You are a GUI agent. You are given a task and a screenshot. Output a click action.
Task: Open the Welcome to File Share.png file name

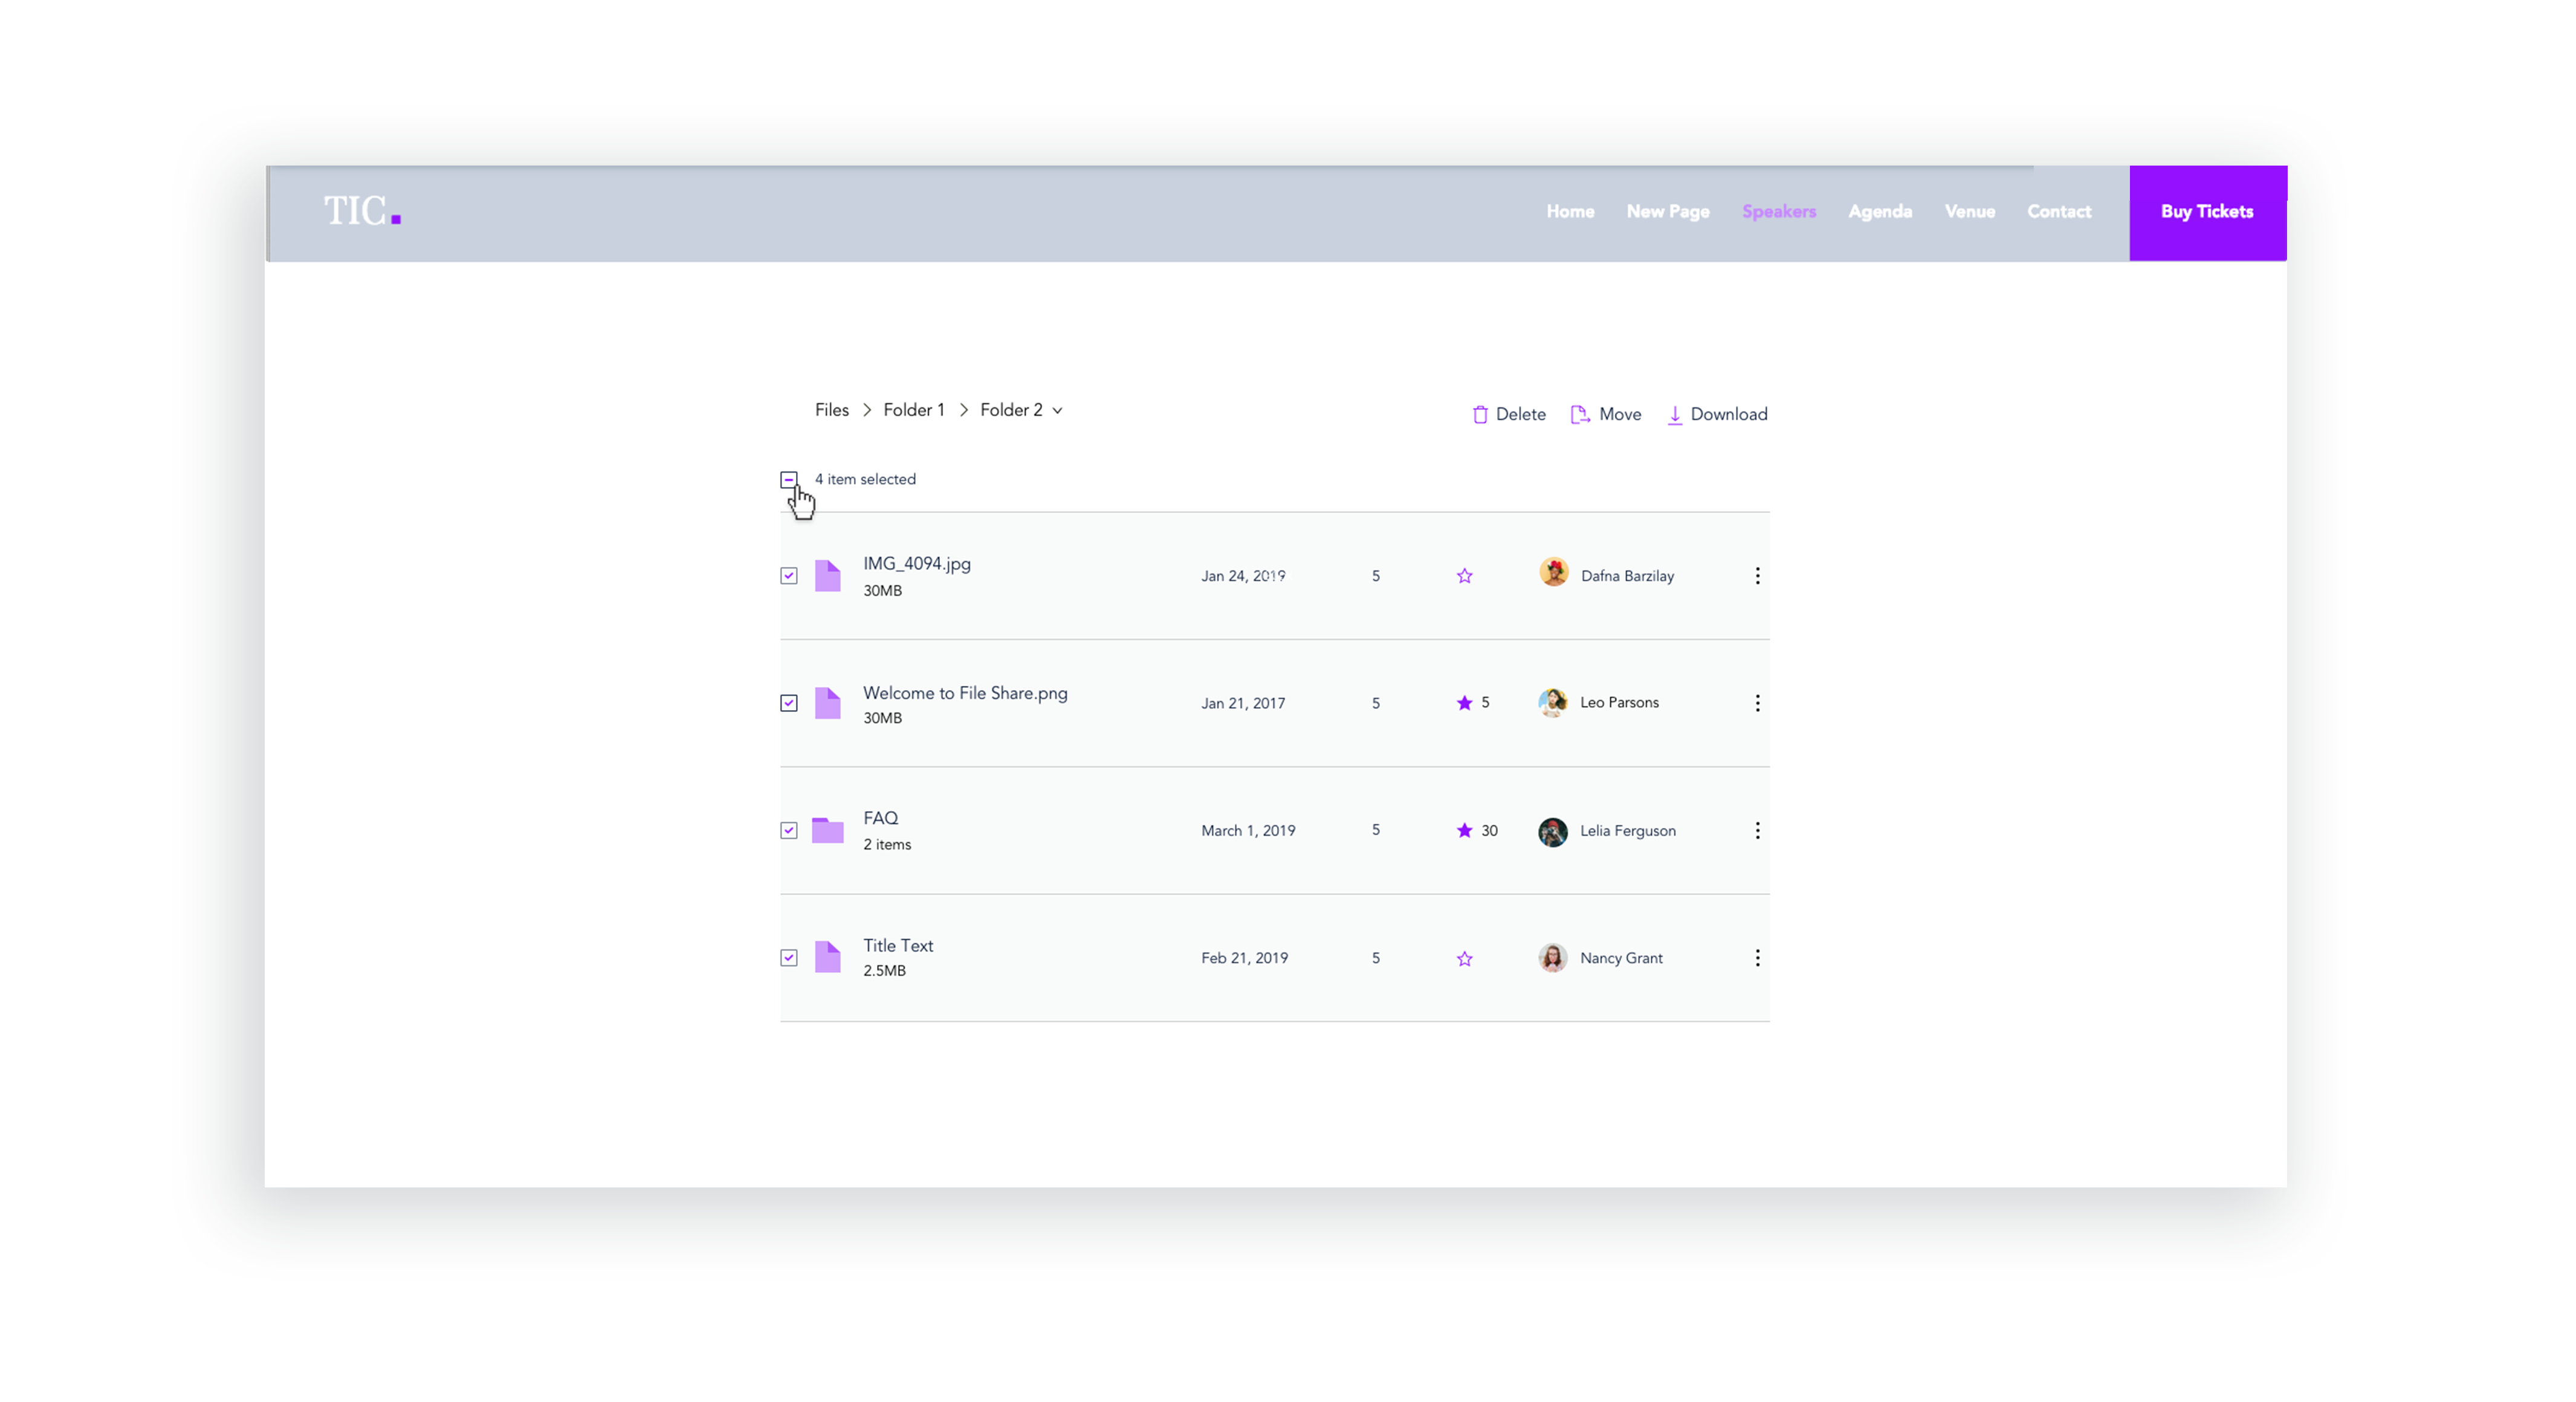tap(964, 693)
